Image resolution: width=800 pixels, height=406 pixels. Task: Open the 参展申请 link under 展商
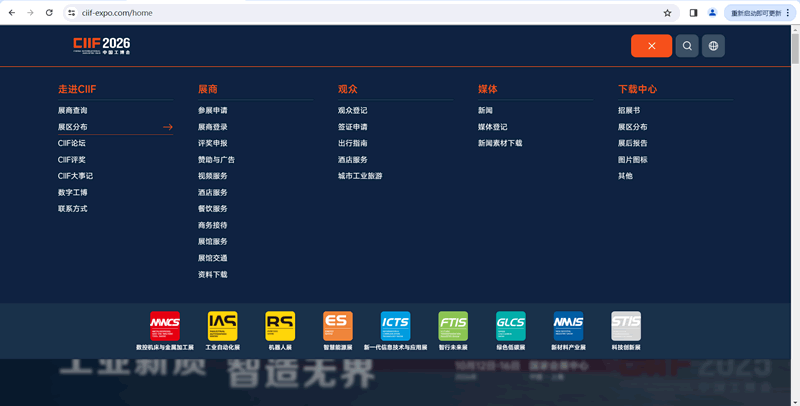[x=212, y=110]
